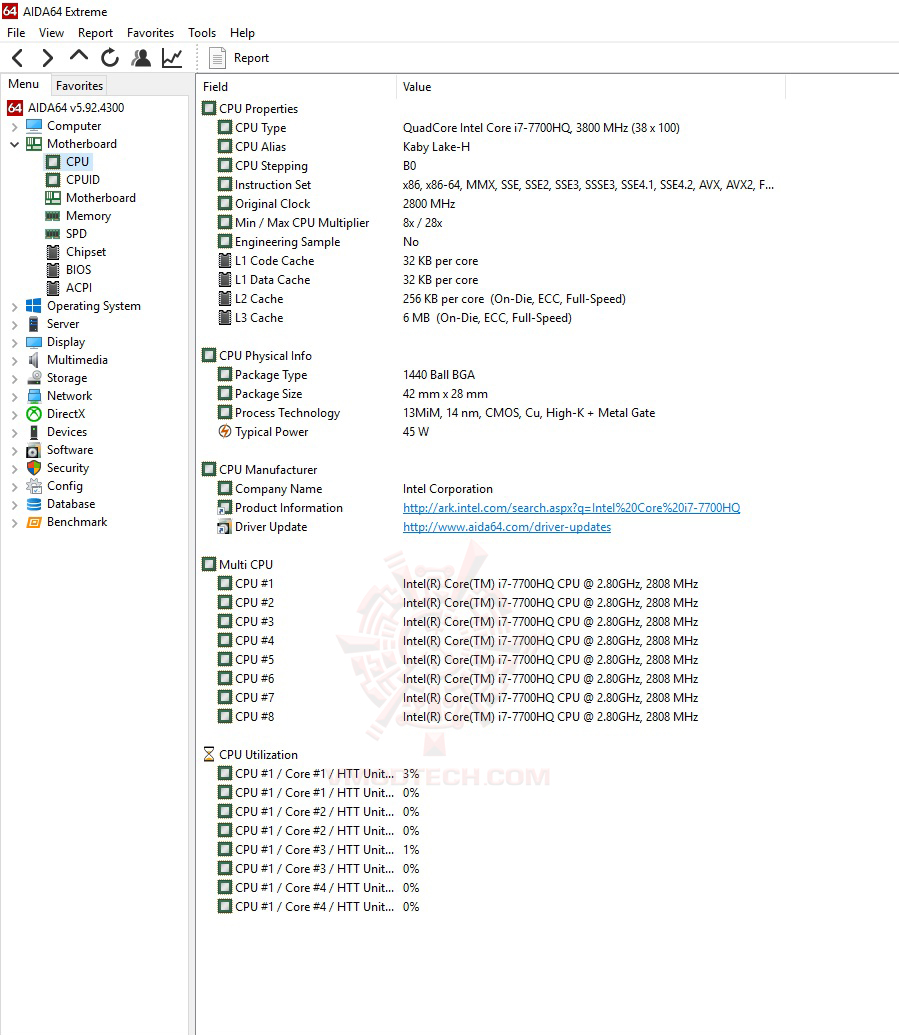Open the Report menu in menu bar
The width and height of the screenshot is (899, 1035).
tap(95, 32)
